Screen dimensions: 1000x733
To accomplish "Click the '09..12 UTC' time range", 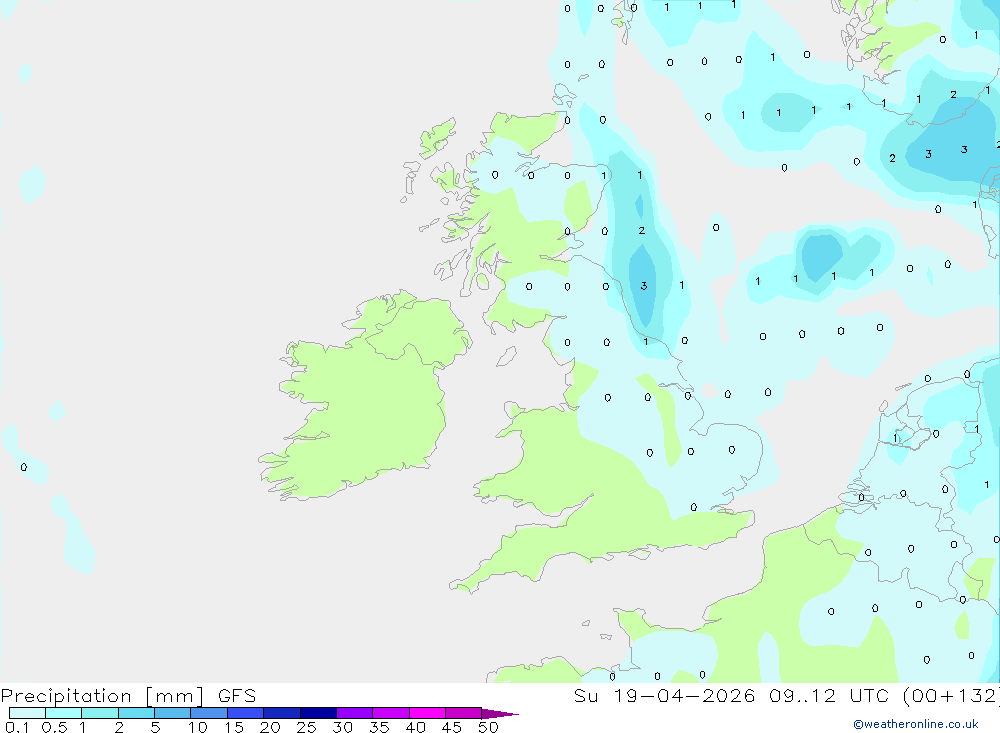I will coord(828,695).
